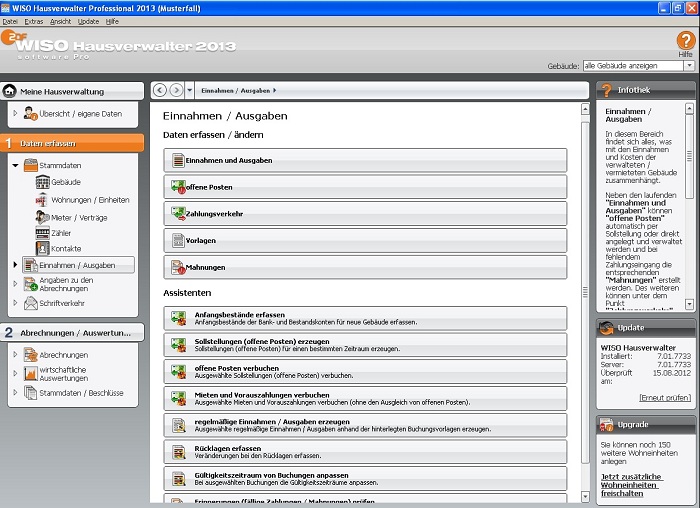Click the Infothek panel header
Viewport: 700px width, 508px height.
[646, 90]
